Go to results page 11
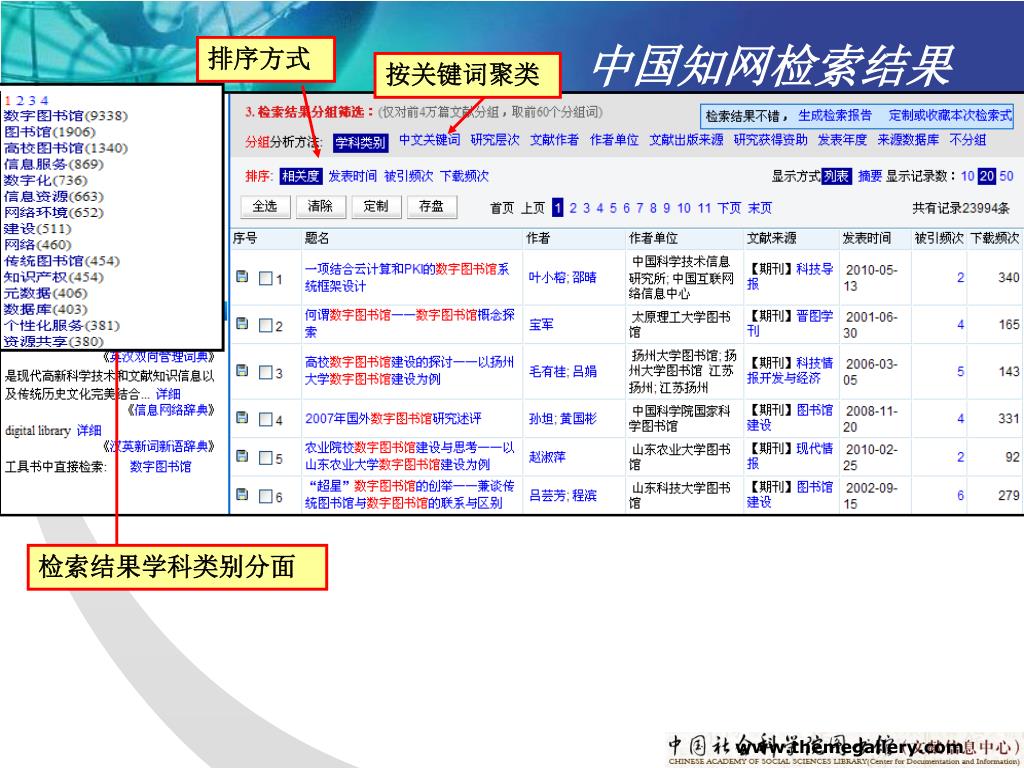1024x768 pixels. [704, 208]
